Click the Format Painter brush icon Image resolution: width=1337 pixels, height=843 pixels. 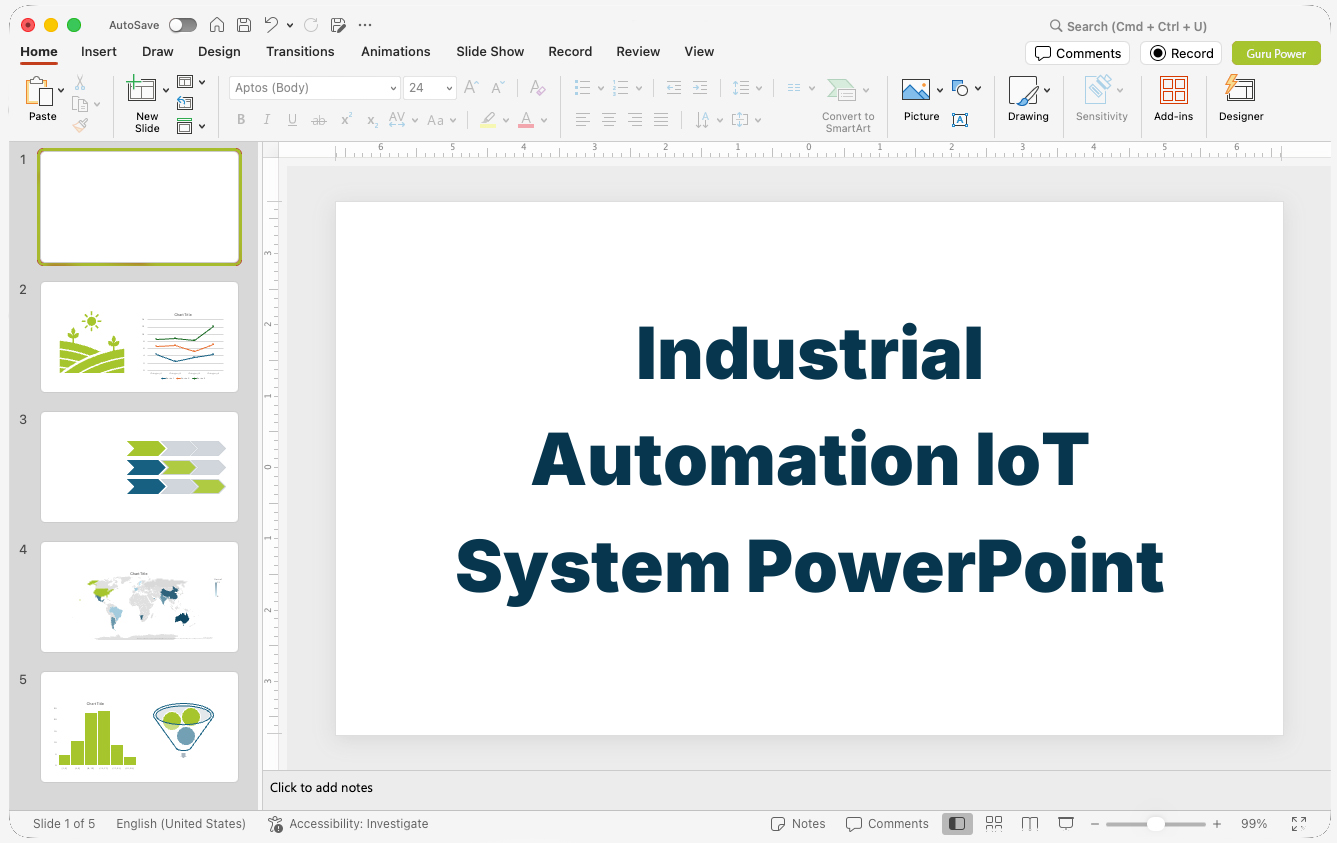point(80,125)
